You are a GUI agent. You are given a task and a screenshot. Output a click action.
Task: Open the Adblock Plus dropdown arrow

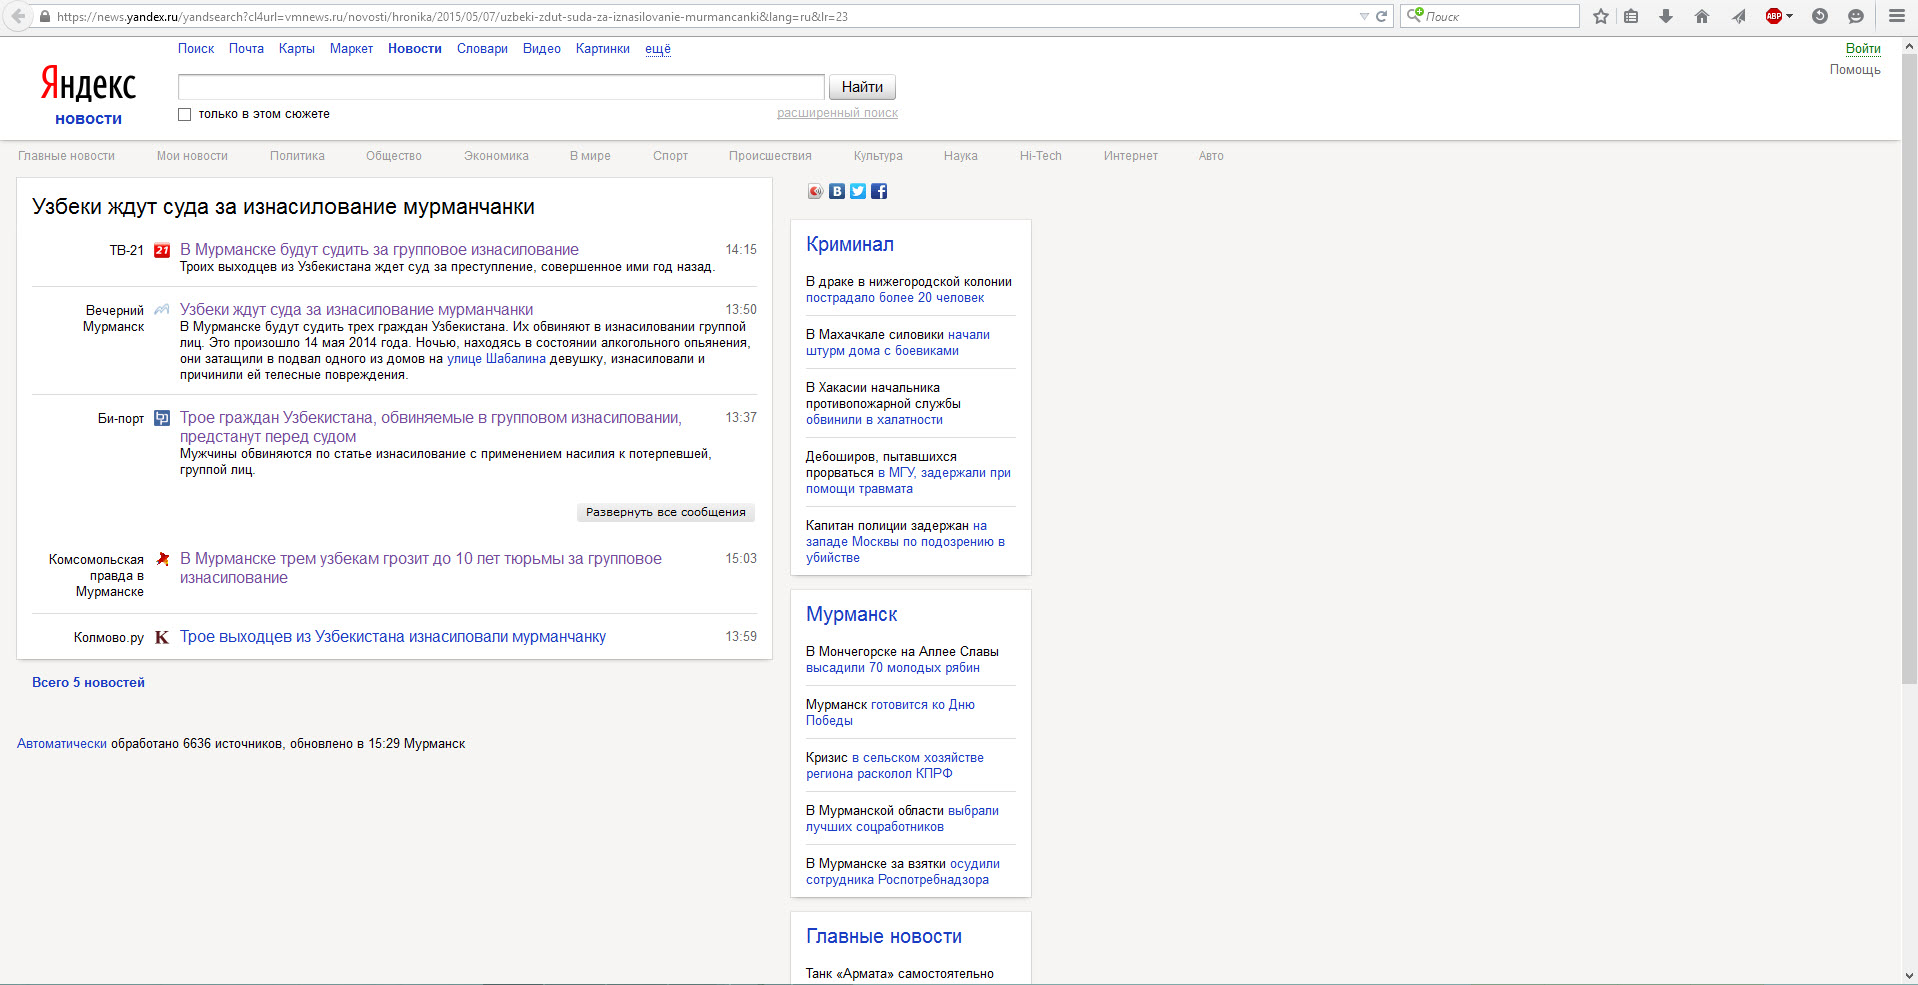pyautogui.click(x=1789, y=16)
